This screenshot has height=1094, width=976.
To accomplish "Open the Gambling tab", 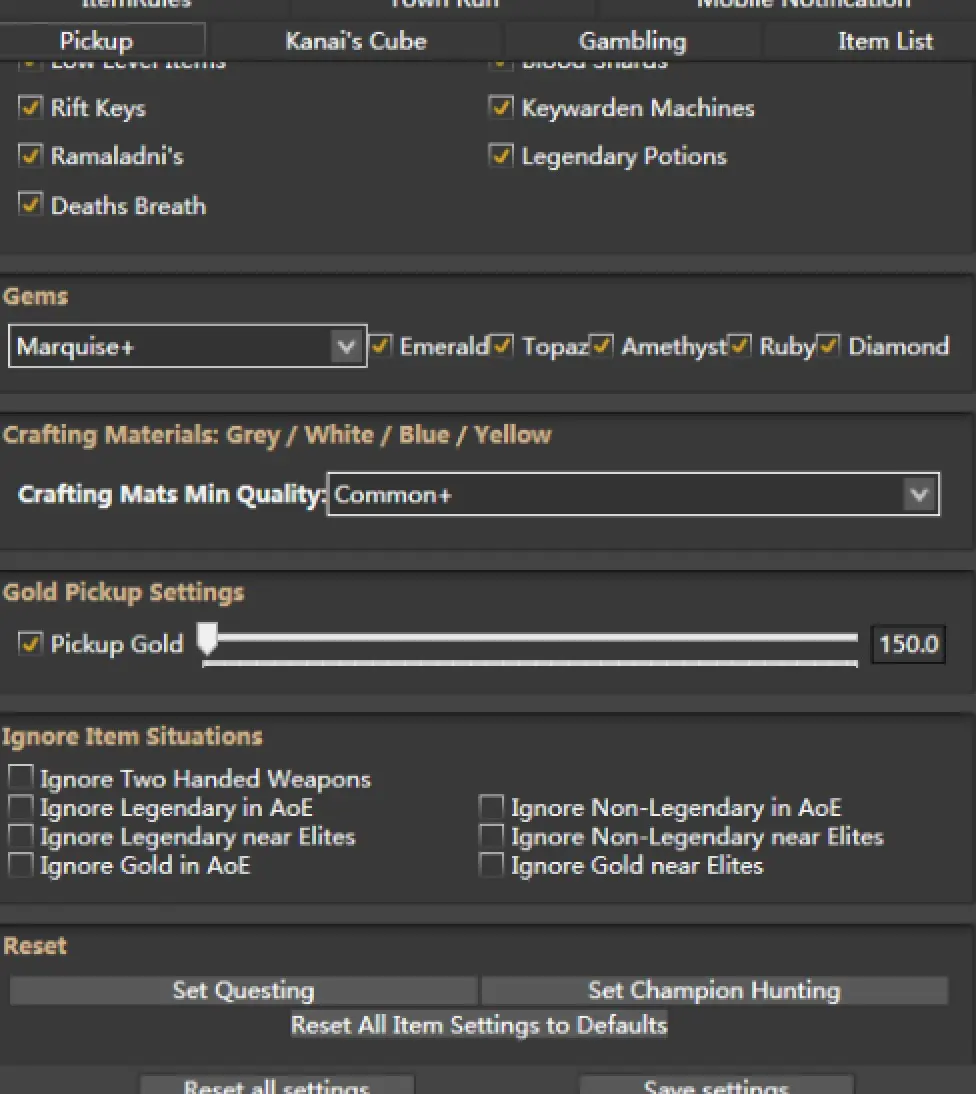I will coord(632,41).
